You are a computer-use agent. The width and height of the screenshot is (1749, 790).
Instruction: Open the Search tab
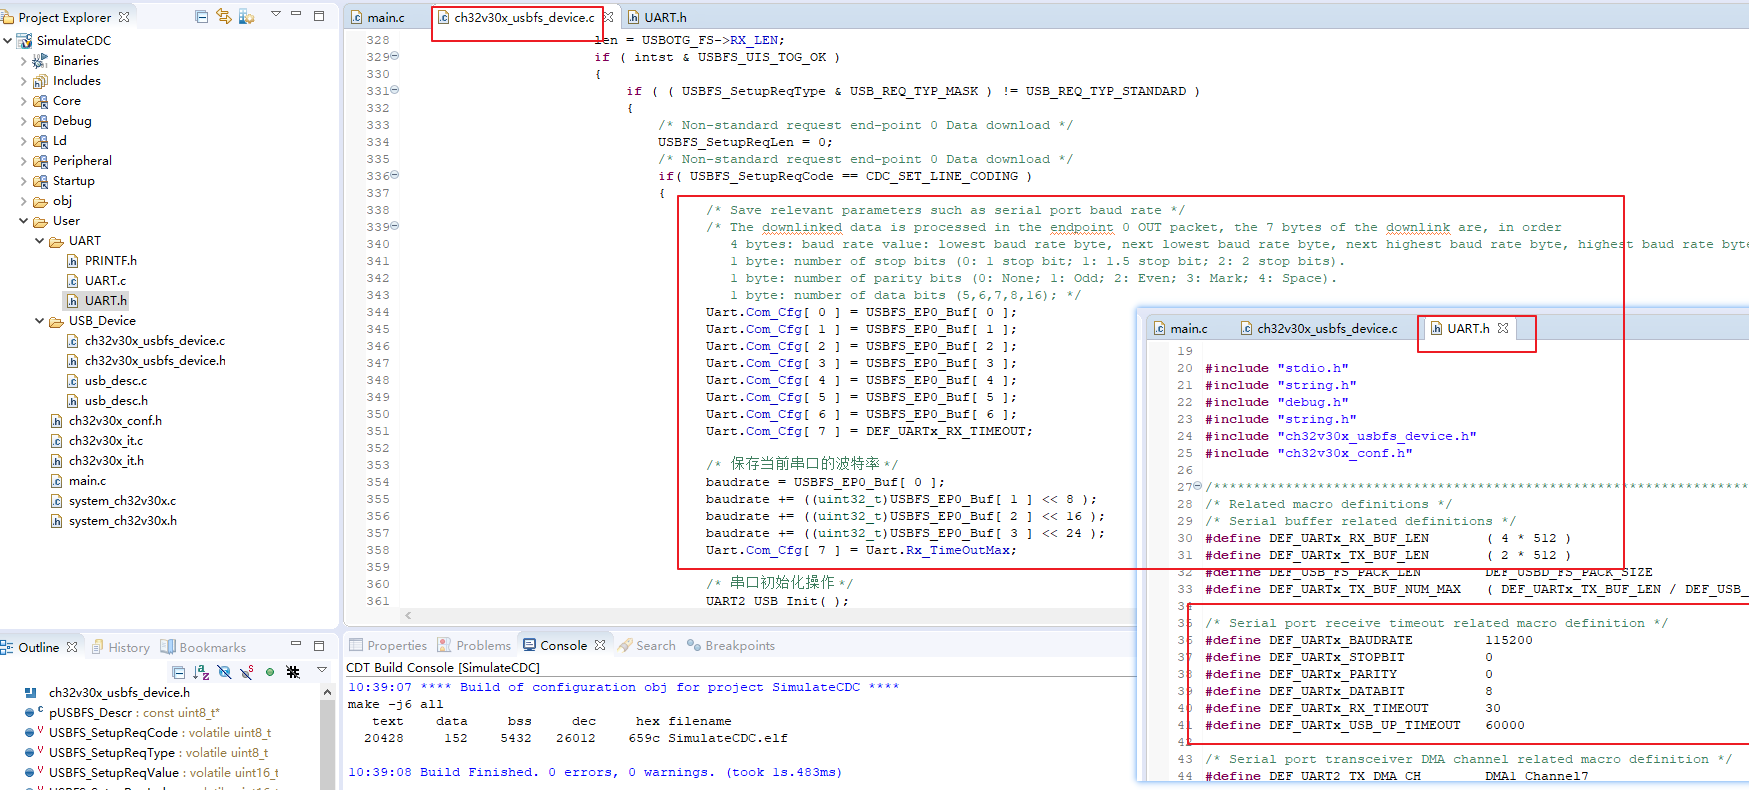coord(647,645)
